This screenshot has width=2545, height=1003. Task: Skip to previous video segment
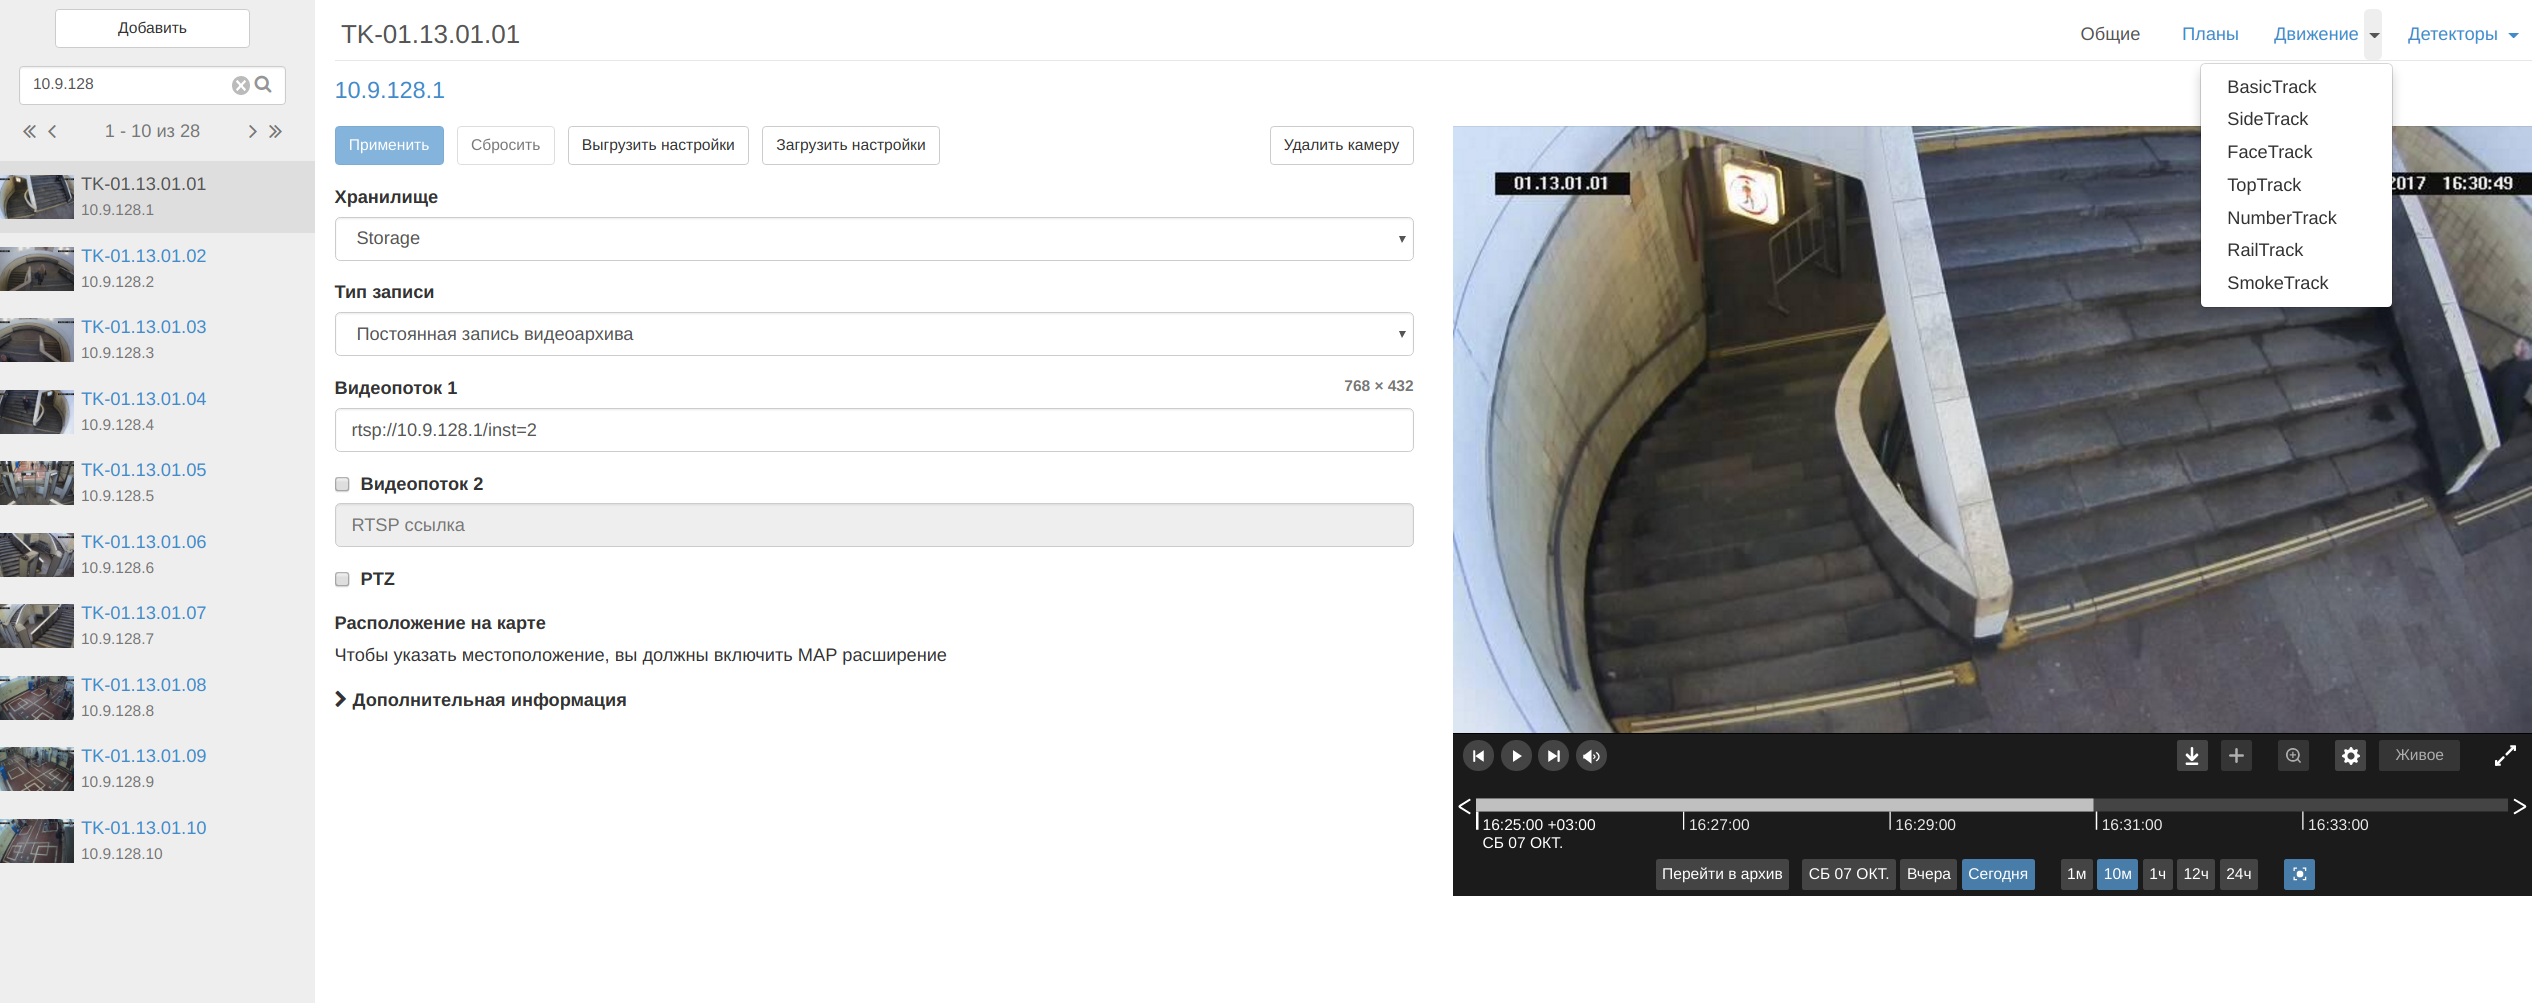[x=1478, y=756]
